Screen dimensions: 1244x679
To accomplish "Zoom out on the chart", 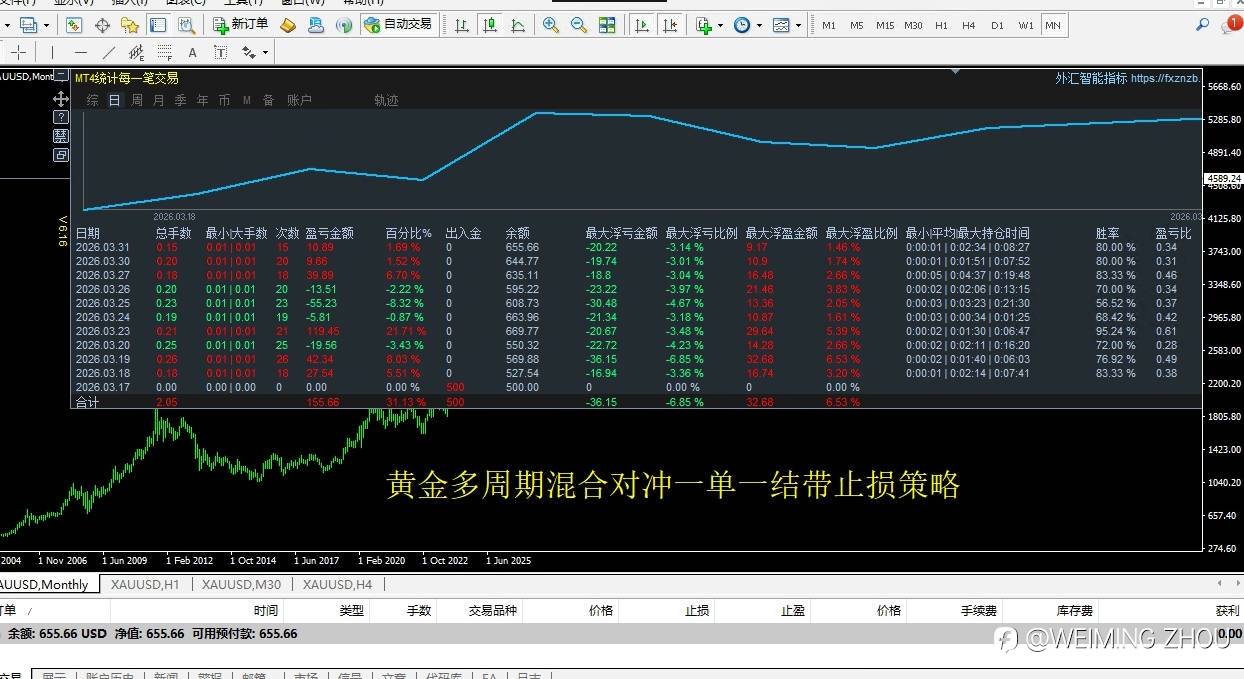I will pos(578,25).
